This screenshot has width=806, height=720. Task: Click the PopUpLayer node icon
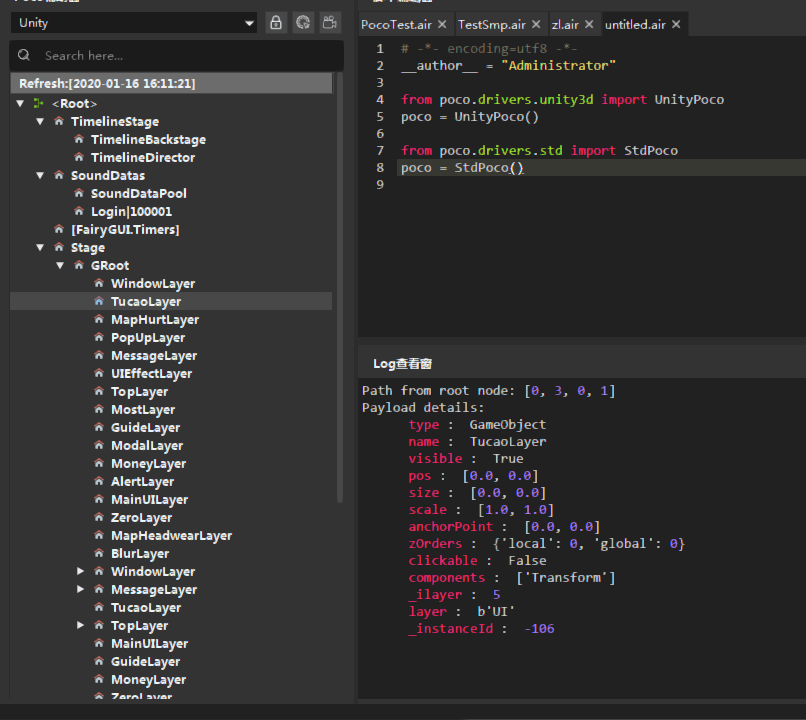coord(99,337)
